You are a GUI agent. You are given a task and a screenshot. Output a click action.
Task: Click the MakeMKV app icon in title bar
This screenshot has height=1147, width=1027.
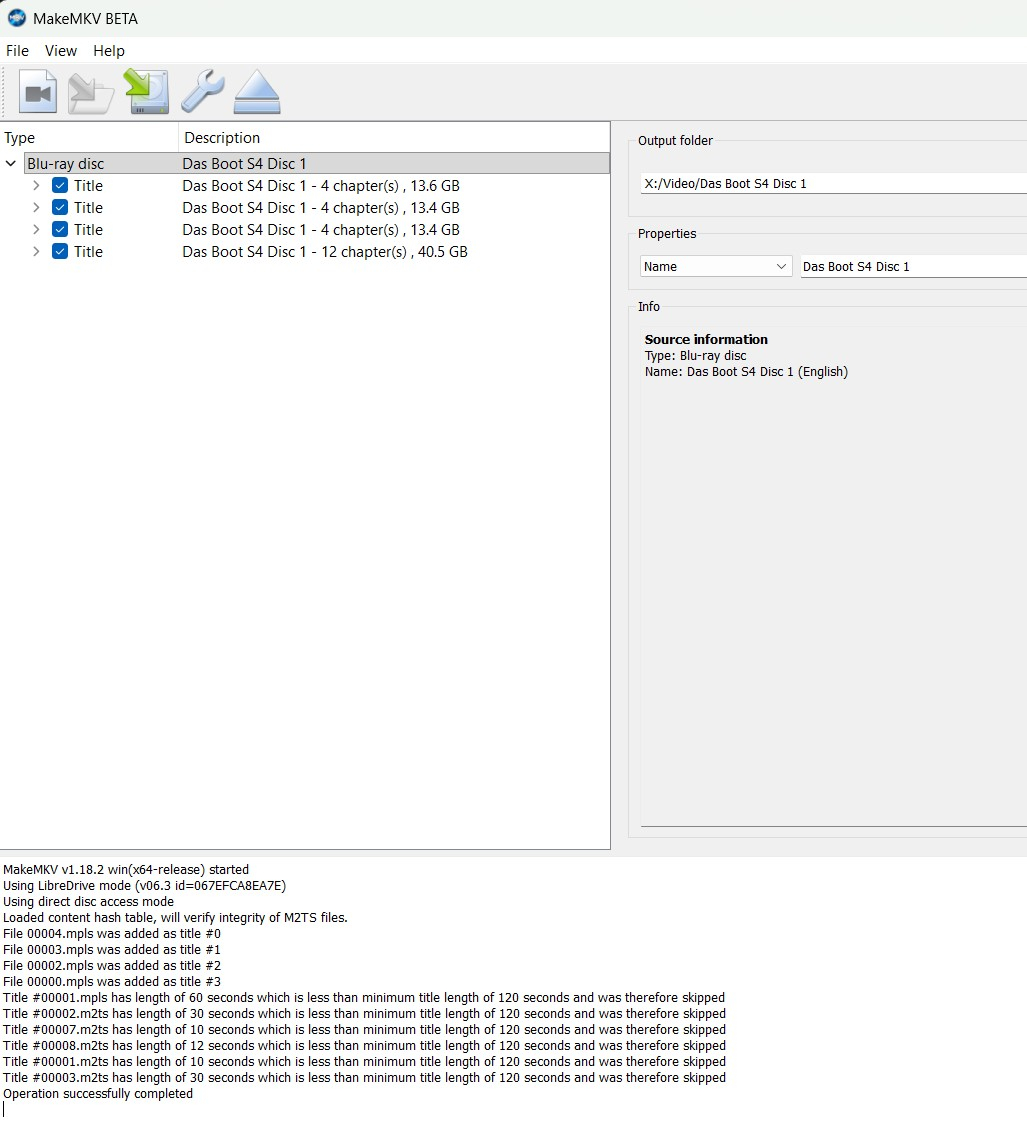click(x=16, y=18)
